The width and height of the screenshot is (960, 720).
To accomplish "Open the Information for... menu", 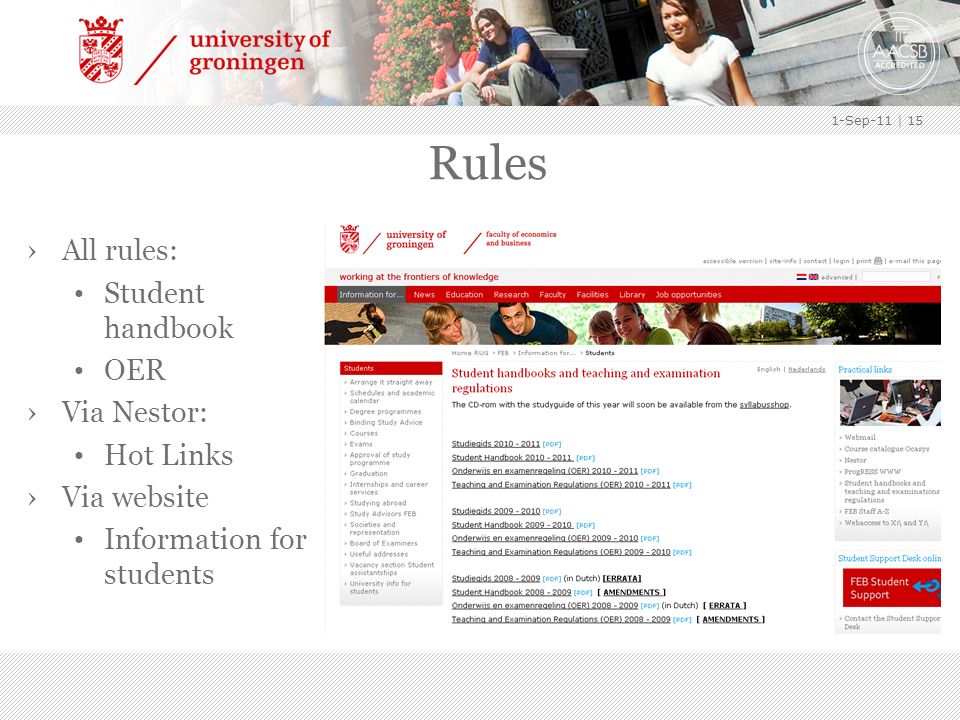I will pyautogui.click(x=372, y=294).
